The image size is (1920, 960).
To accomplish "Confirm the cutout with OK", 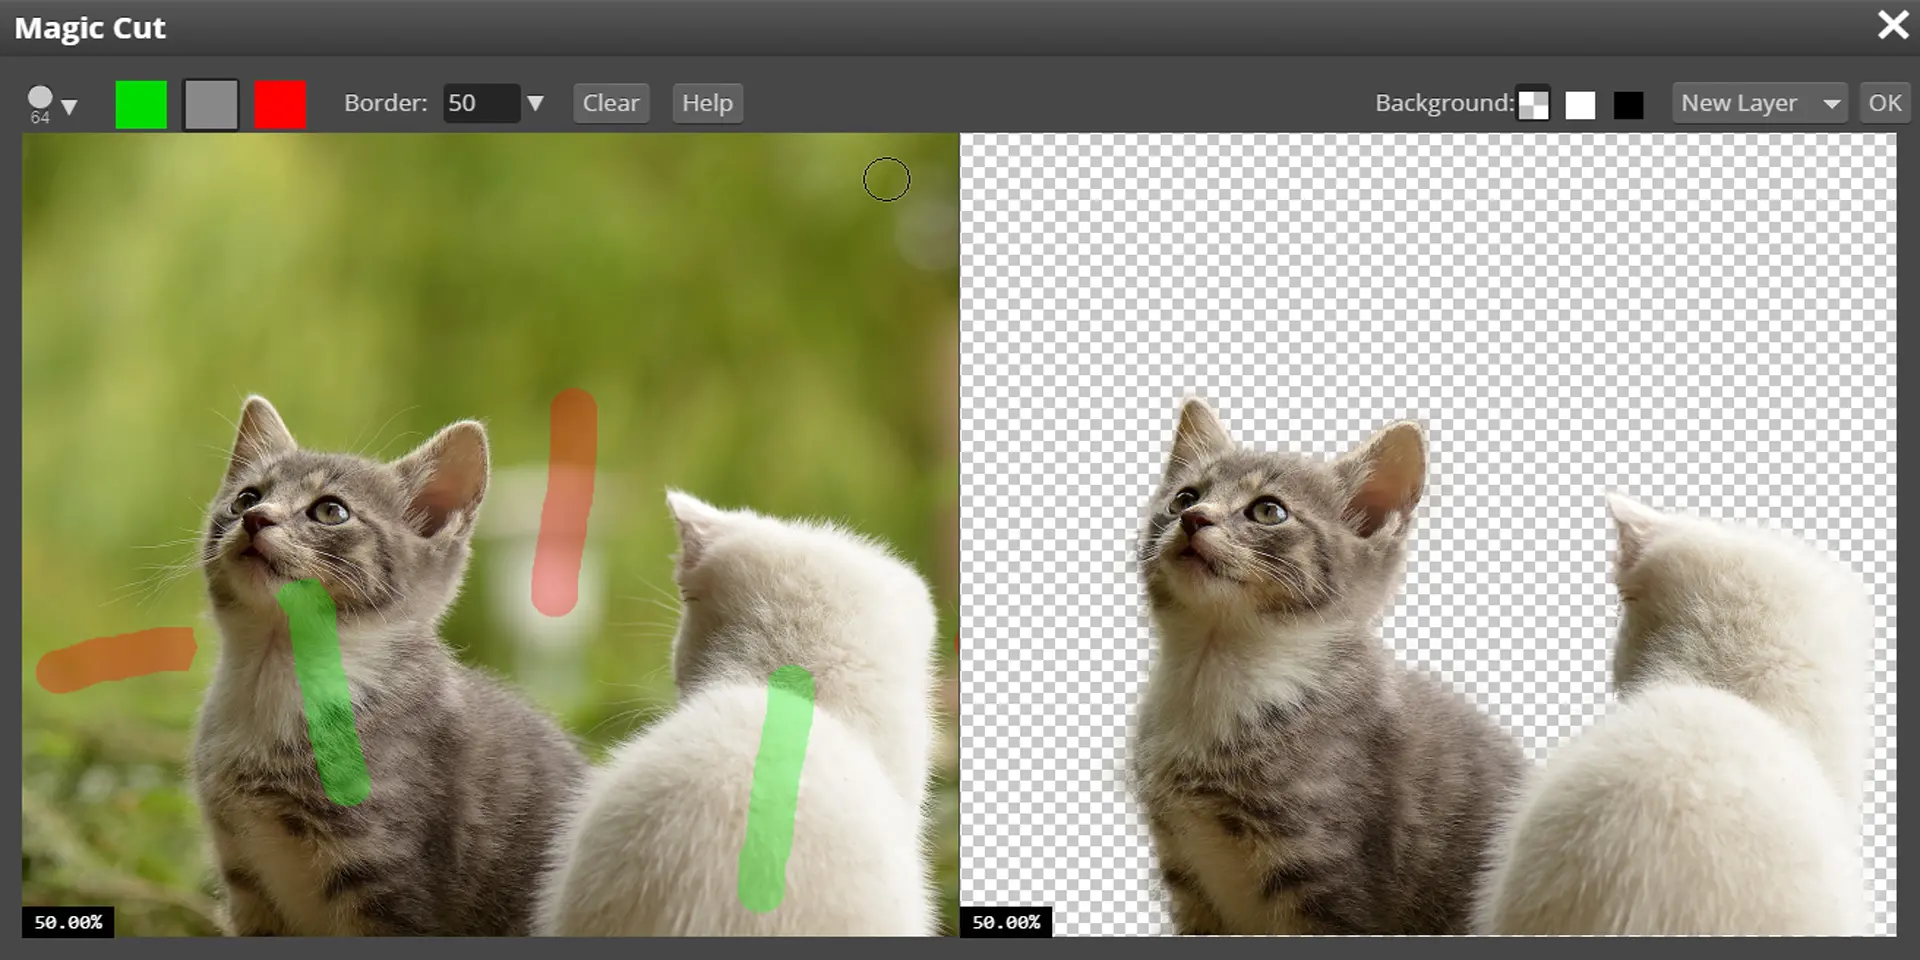I will click(1884, 103).
